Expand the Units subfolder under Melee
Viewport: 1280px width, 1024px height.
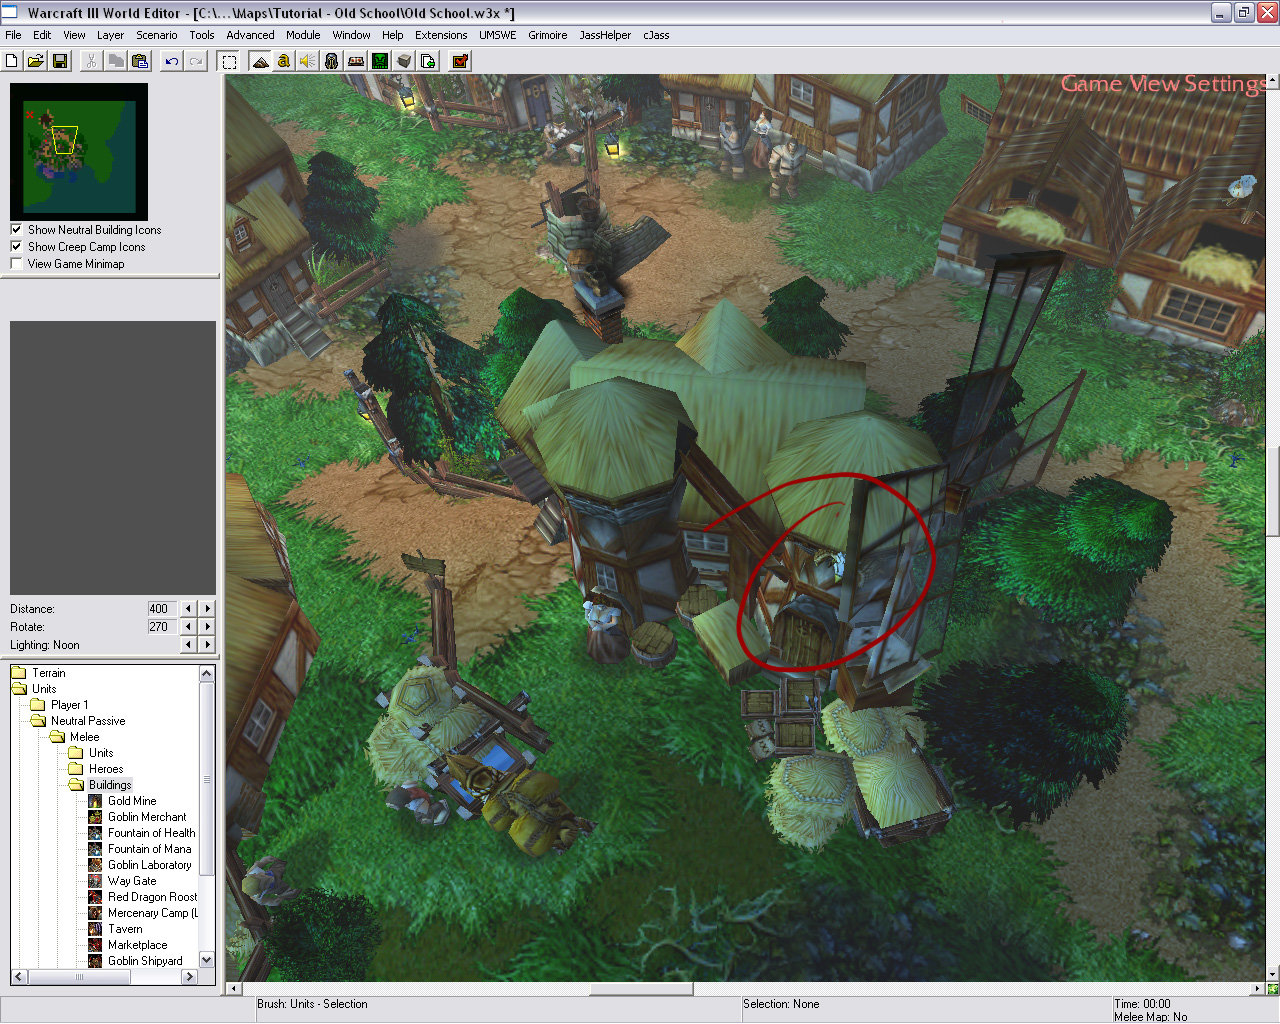[x=77, y=753]
